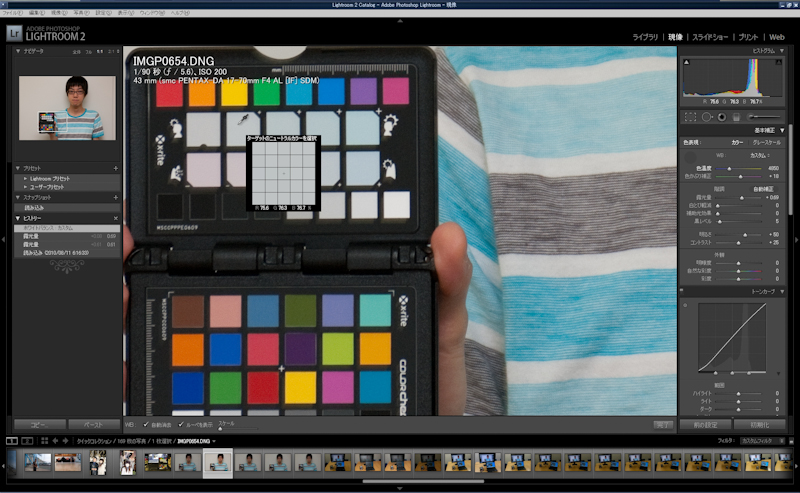Click the ペースト paste settings button
800x493 pixels.
click(94, 424)
